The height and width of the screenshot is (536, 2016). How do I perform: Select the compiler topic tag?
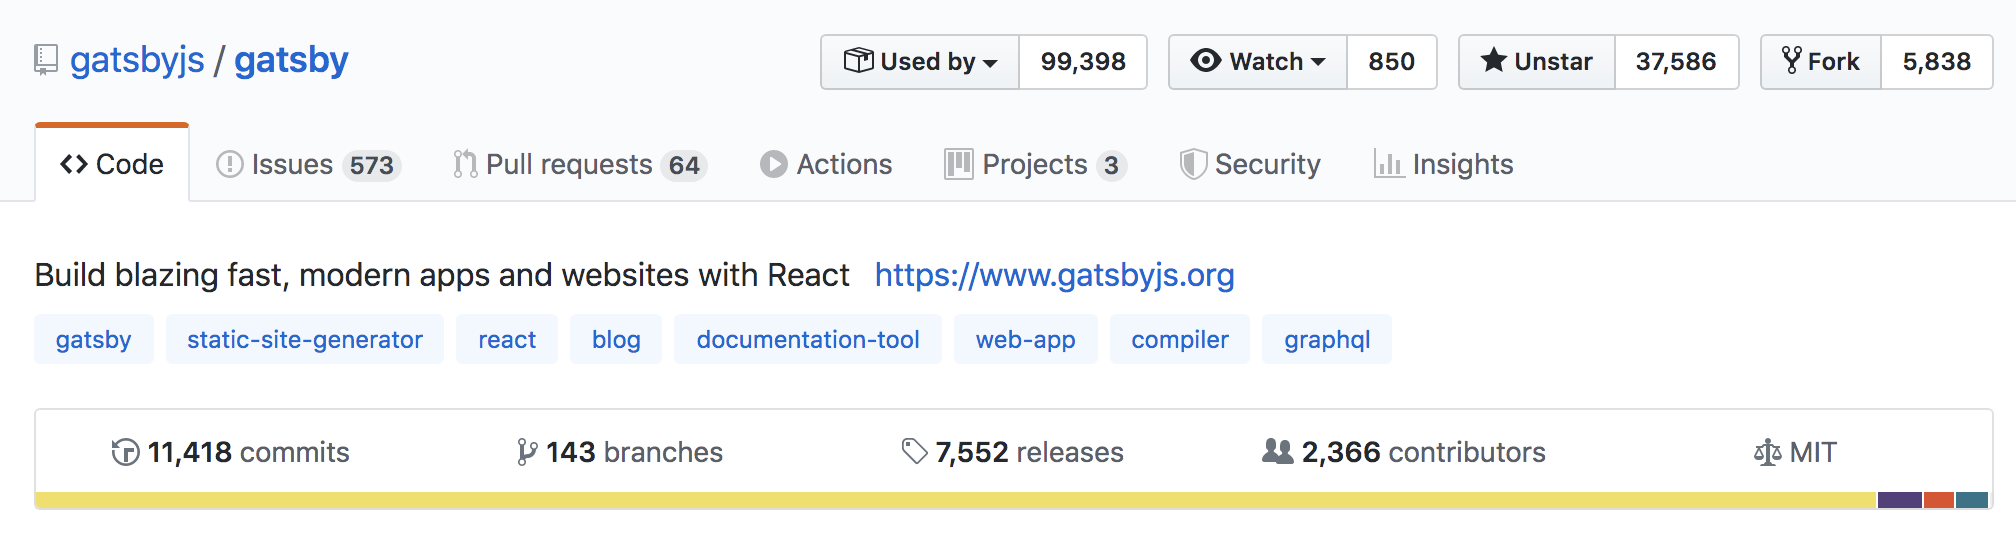[x=1180, y=340]
